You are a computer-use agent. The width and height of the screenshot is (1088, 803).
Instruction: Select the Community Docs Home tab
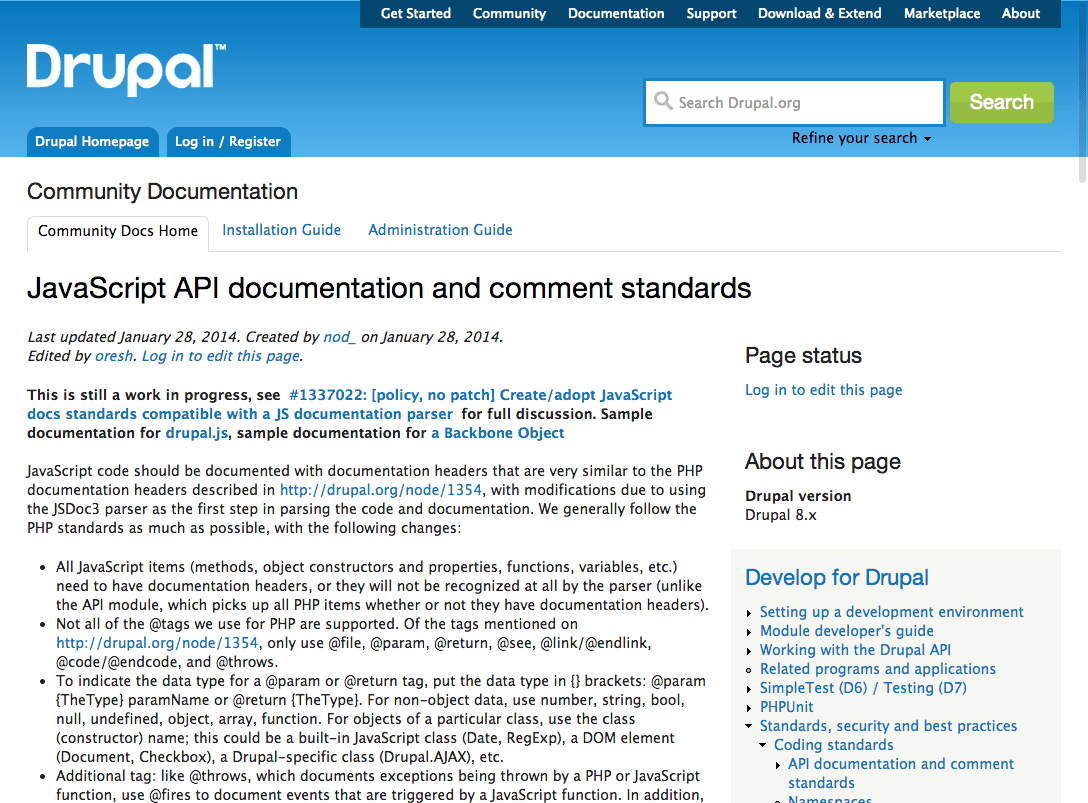pyautogui.click(x=118, y=231)
